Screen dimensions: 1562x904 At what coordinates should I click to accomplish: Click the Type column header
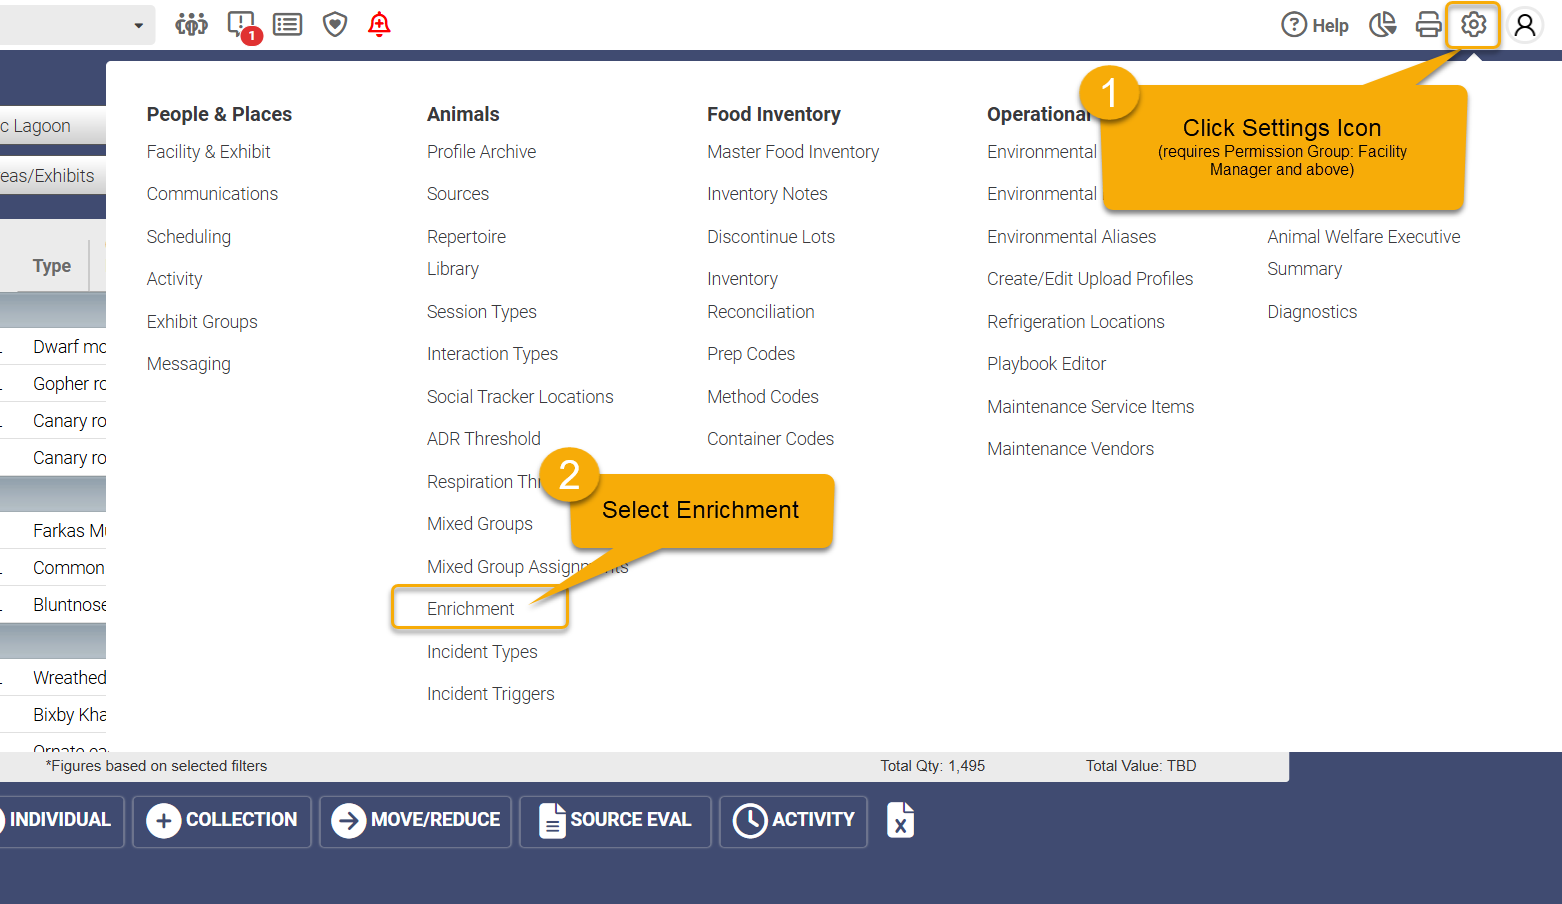(x=52, y=266)
